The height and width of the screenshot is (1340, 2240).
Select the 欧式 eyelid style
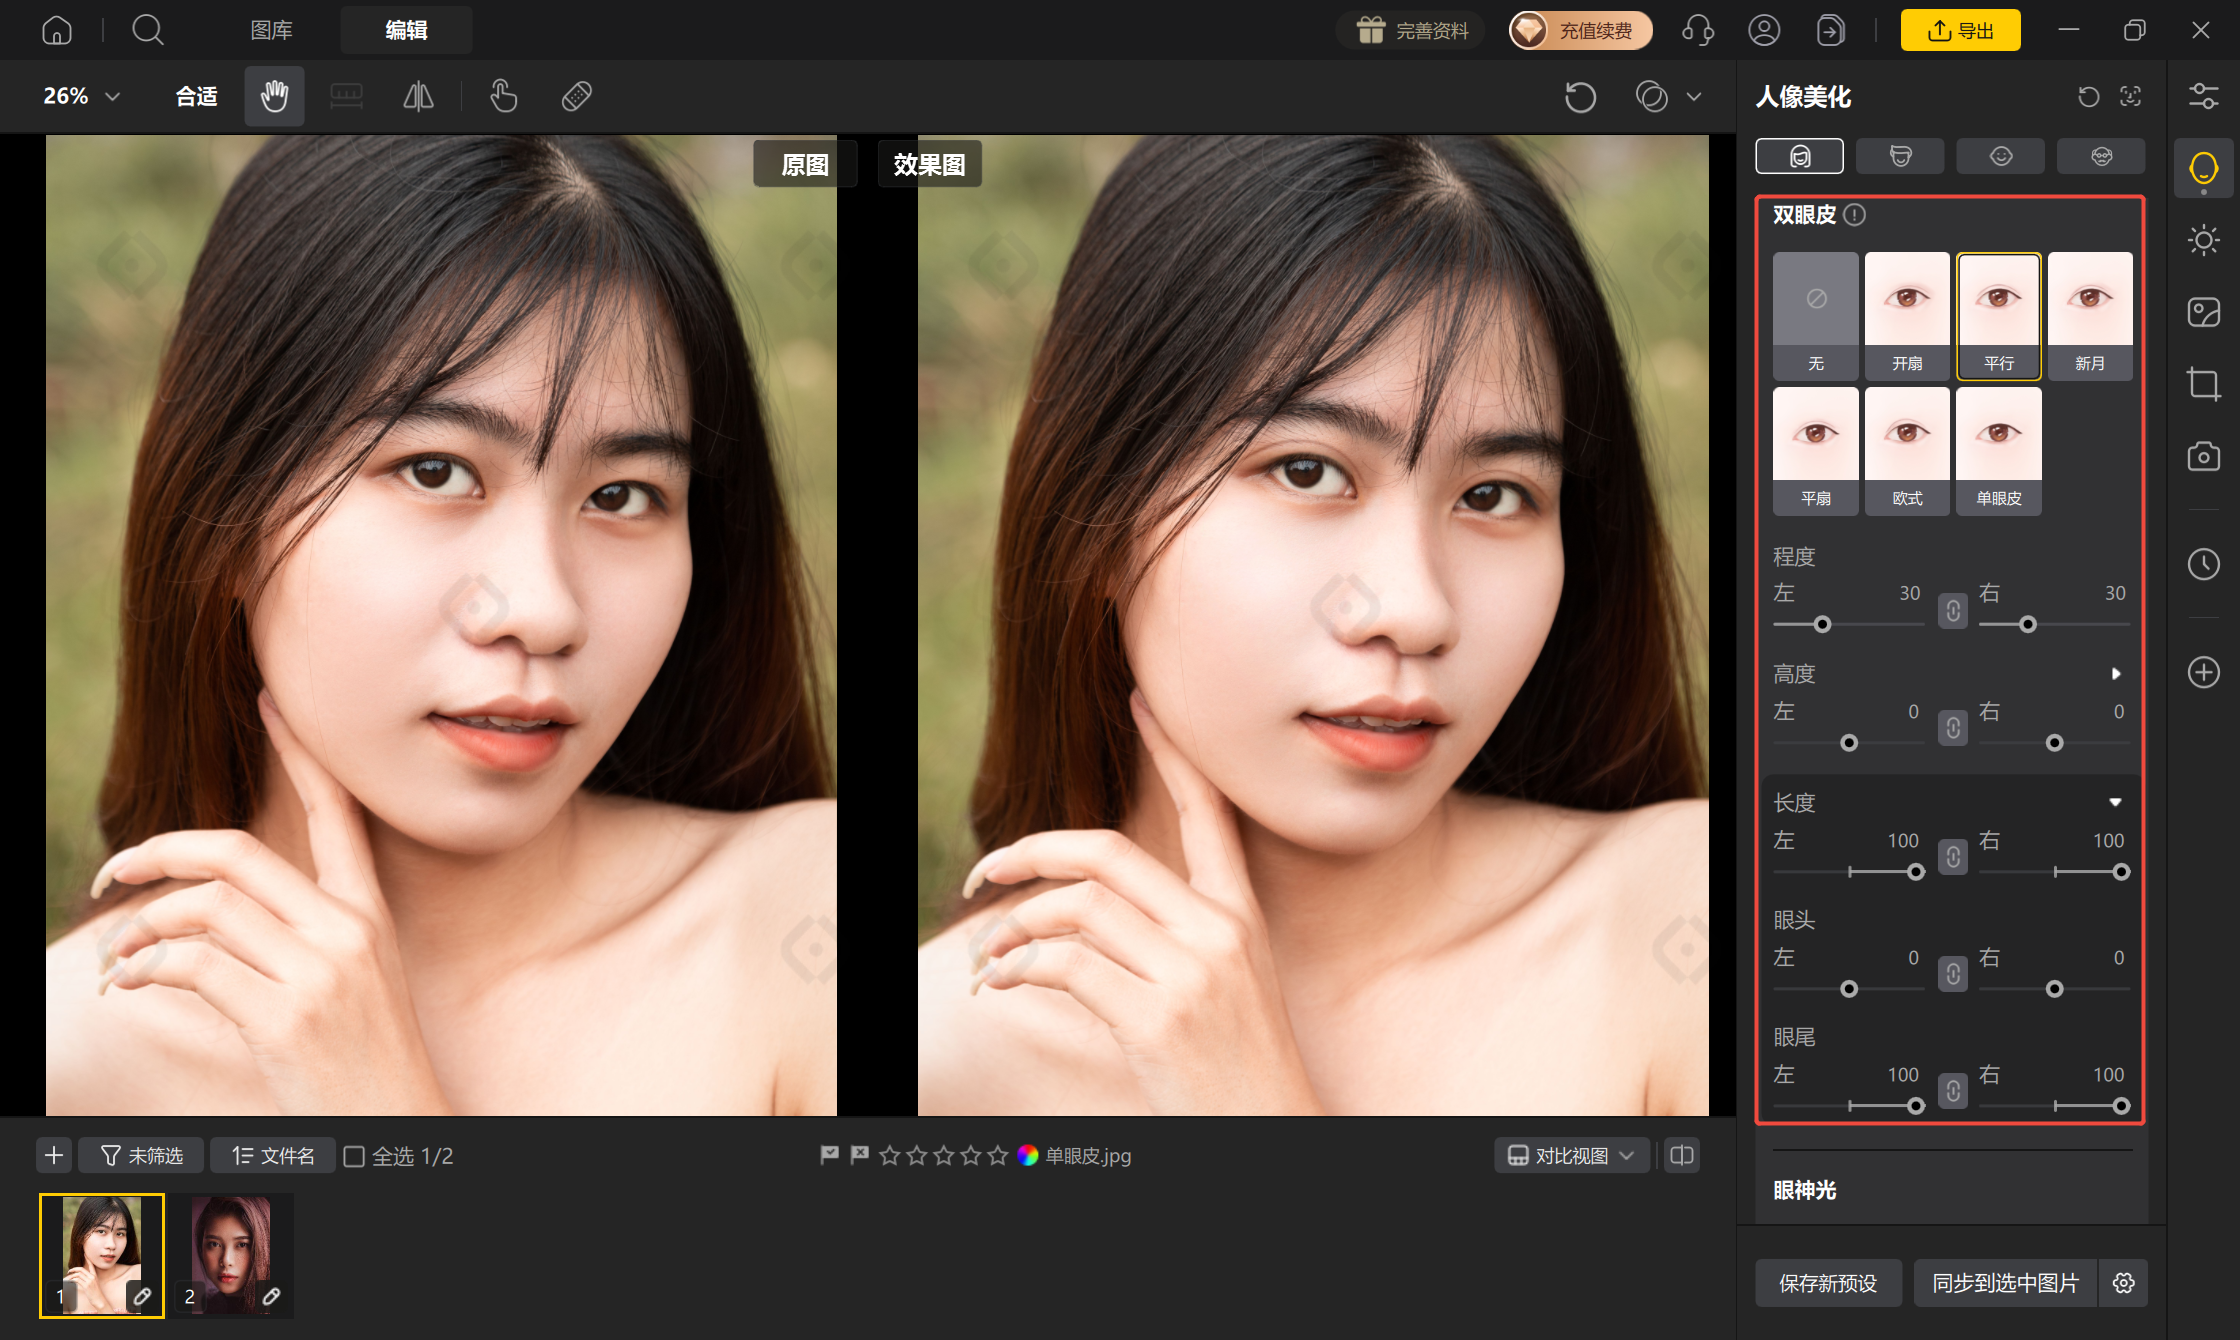[x=1907, y=451]
